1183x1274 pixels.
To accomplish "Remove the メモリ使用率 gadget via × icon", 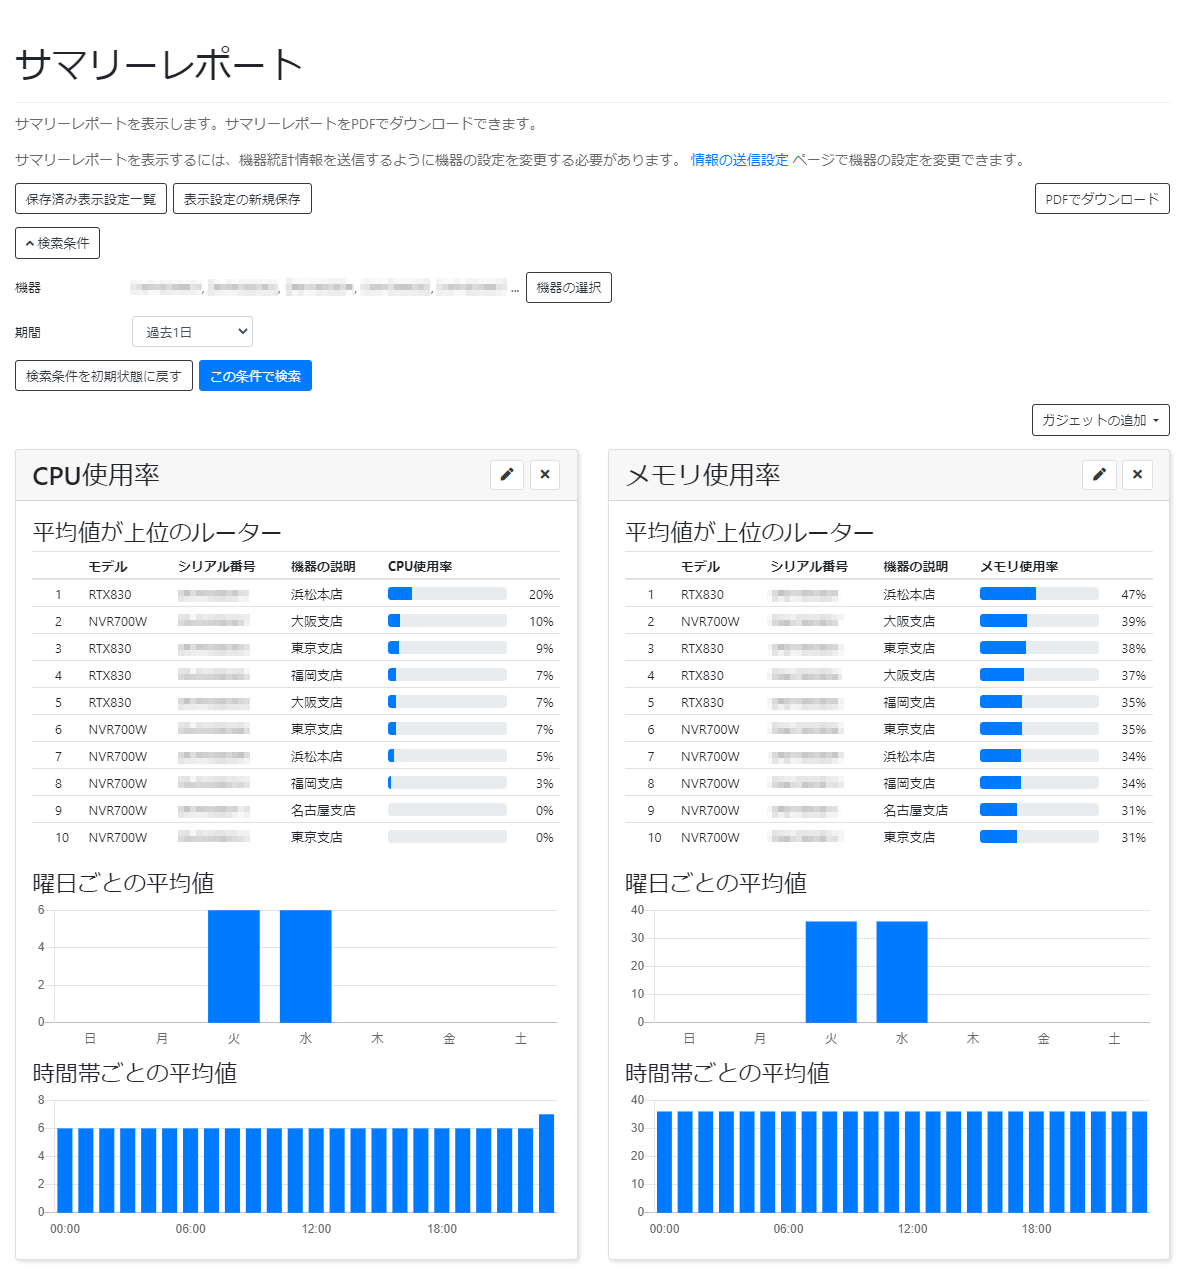I will coord(1137,475).
